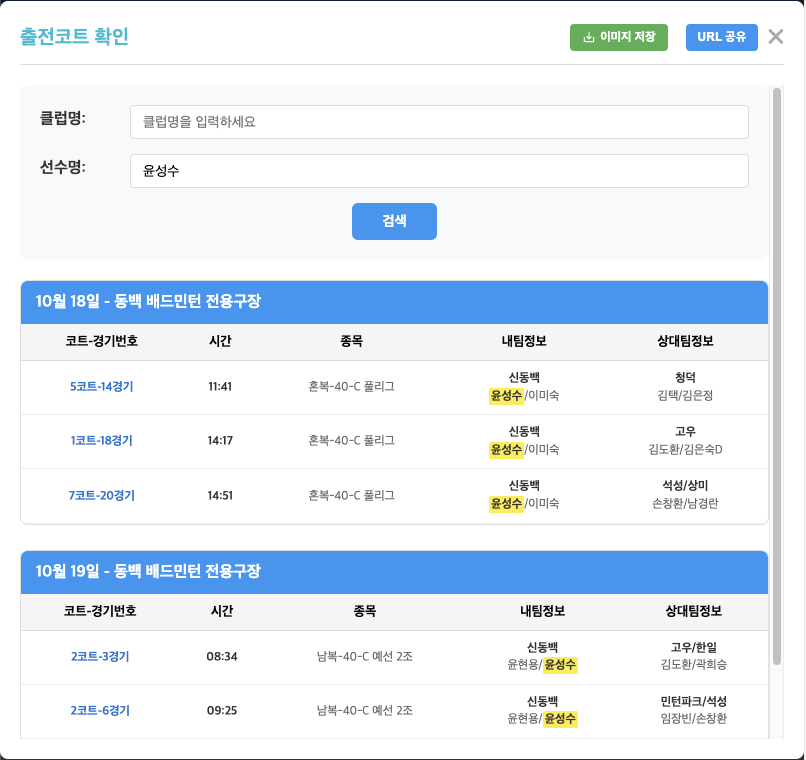806x760 pixels.
Task: Click opponent 김도환/김은숙D in the 14:17 row
Action: pyautogui.click(x=685, y=450)
